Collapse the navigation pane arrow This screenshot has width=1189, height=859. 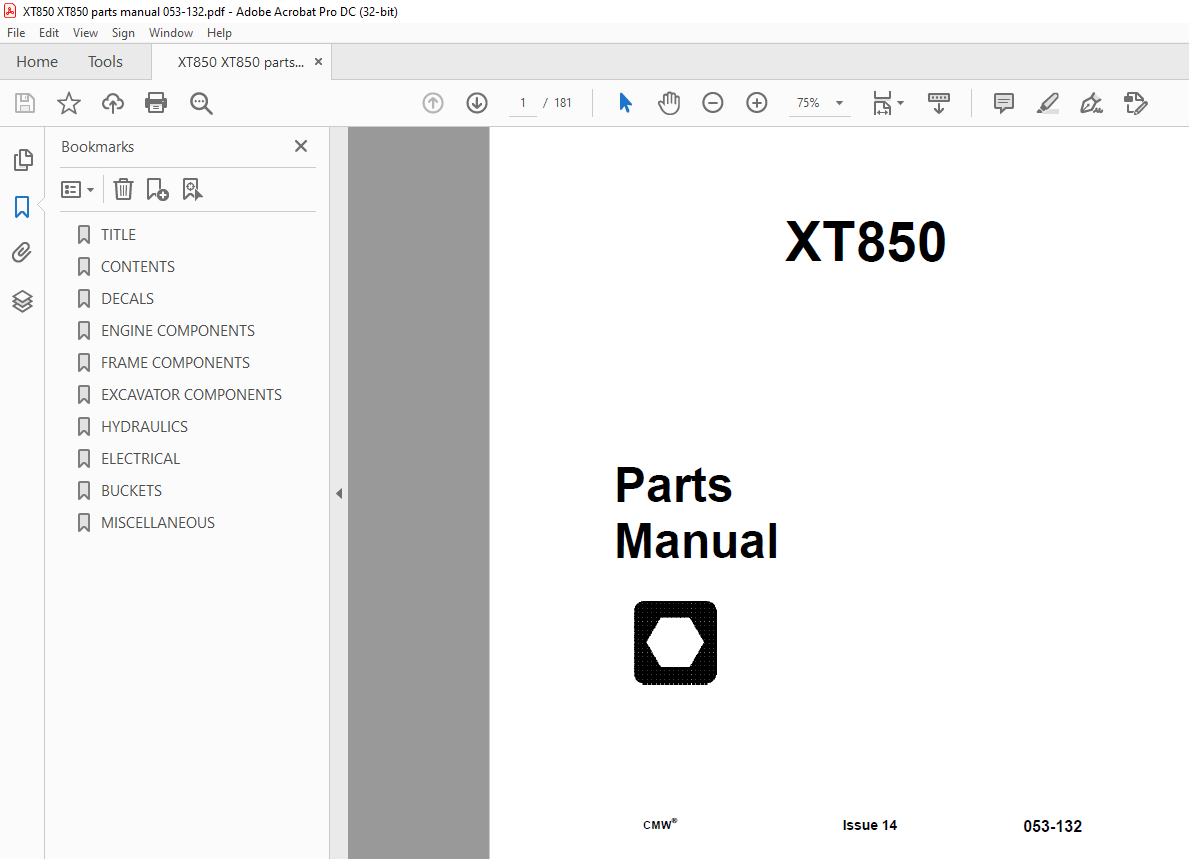[339, 494]
